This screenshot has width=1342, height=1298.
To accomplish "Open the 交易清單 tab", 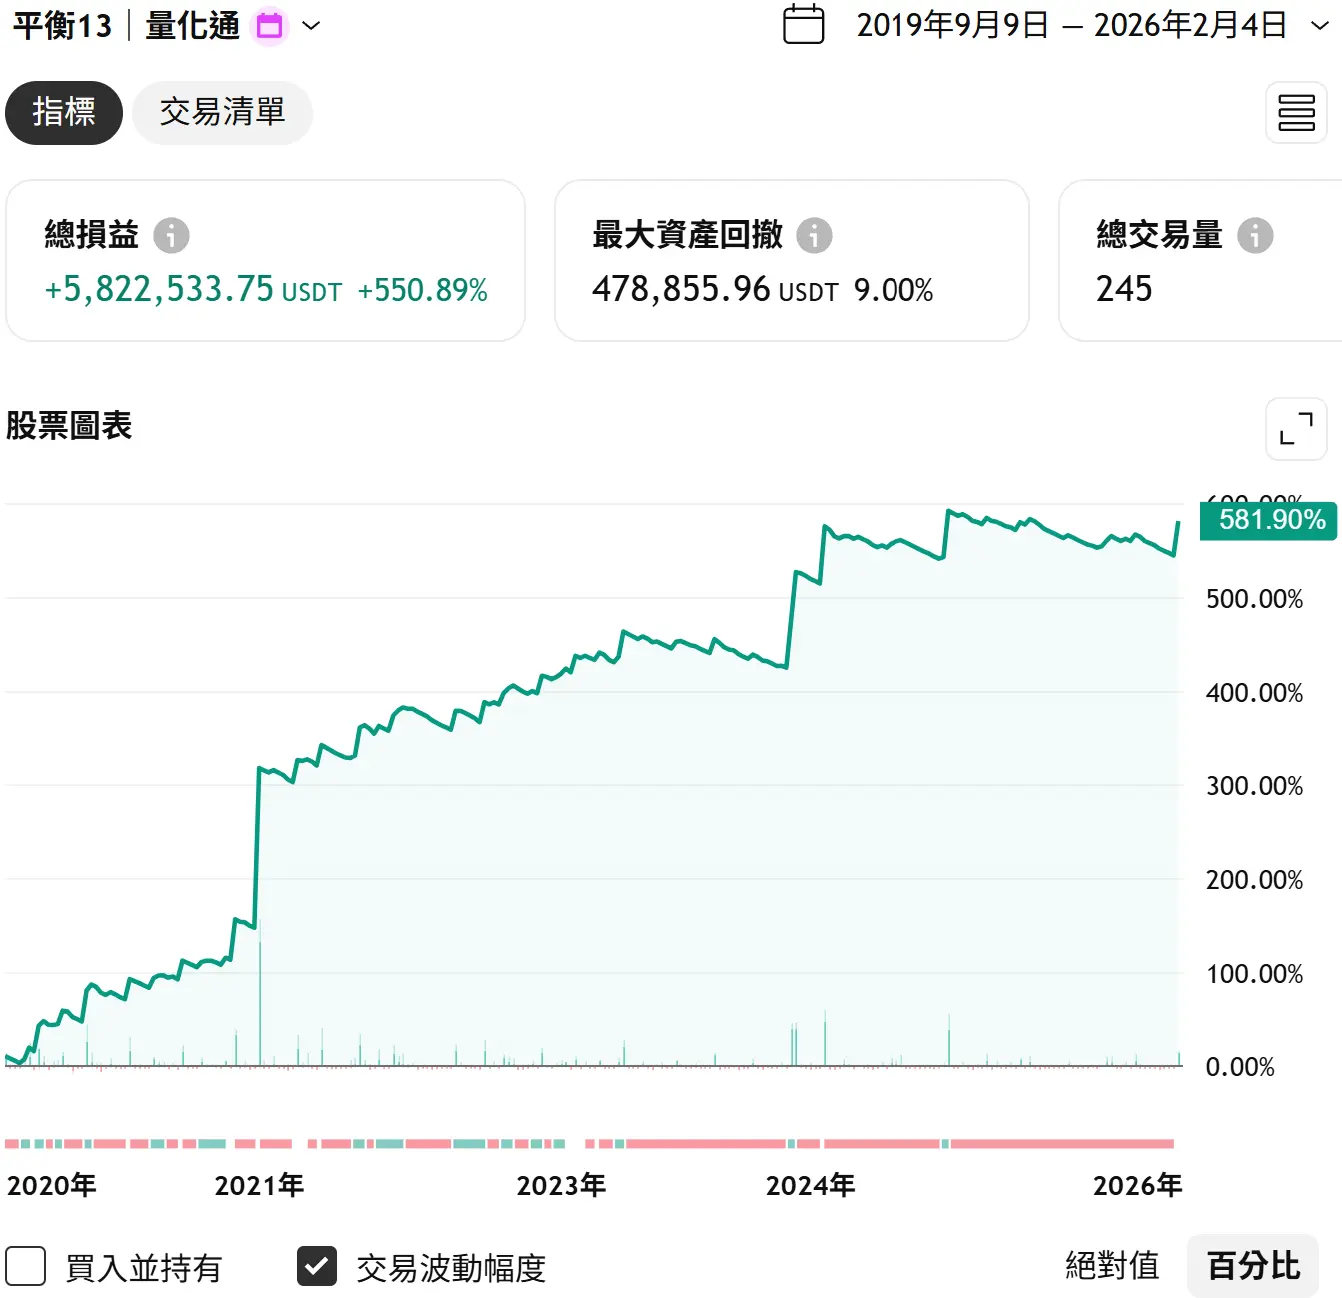I will (222, 112).
